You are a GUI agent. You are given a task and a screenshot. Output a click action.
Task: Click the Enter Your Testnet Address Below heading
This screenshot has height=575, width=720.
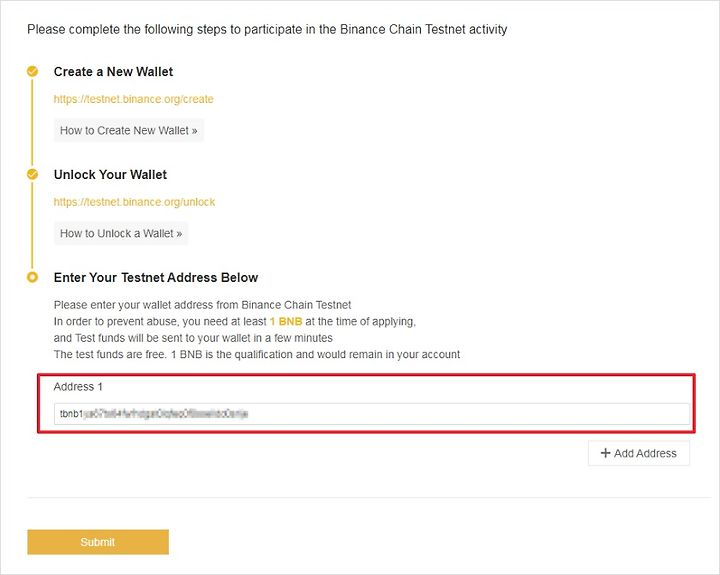156,277
